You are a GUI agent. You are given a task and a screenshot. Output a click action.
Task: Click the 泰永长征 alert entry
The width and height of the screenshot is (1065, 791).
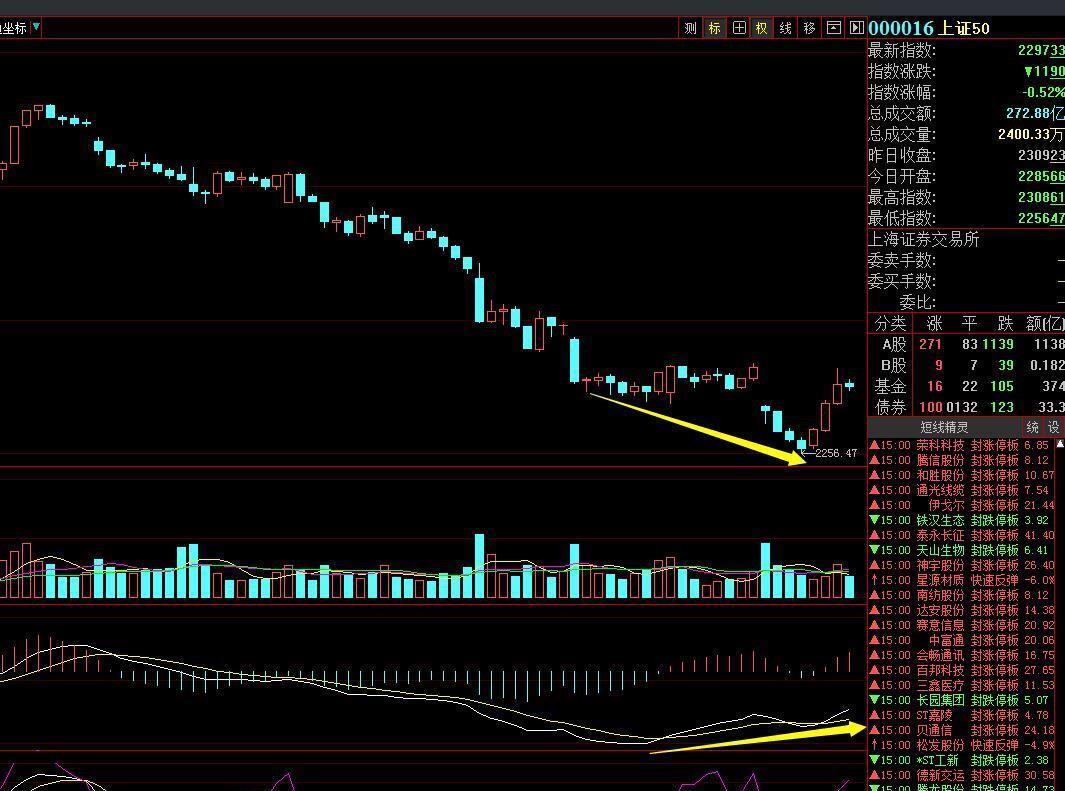(961, 535)
